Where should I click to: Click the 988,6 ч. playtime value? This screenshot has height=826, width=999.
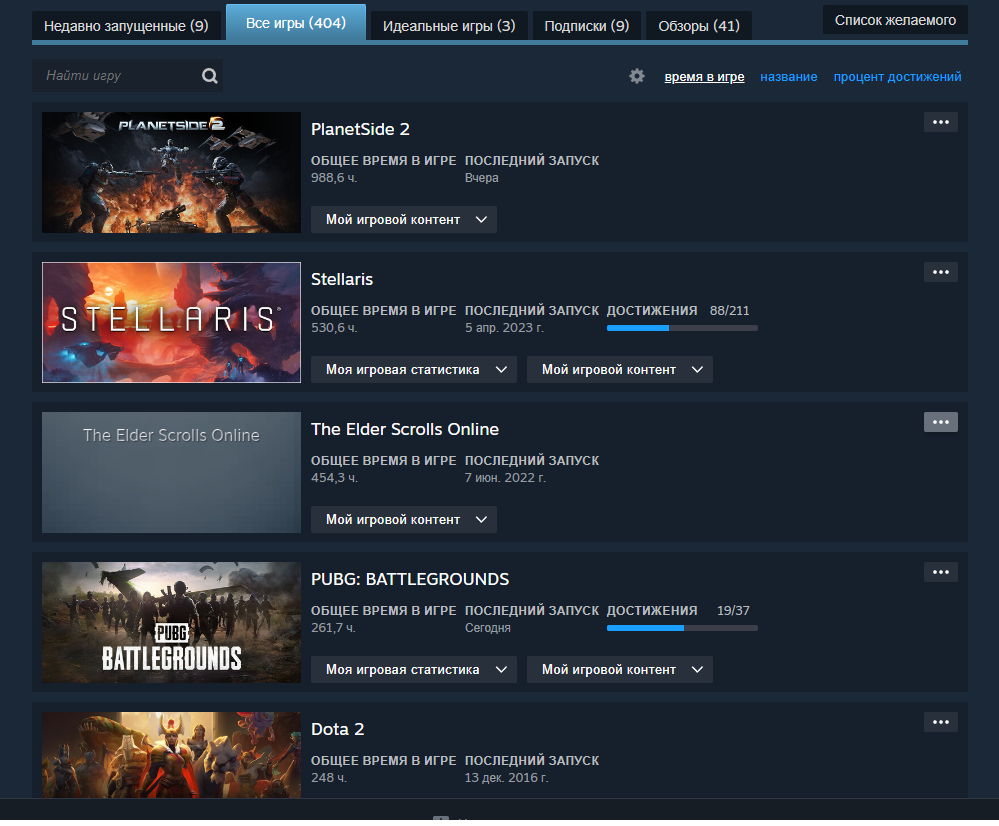tap(334, 178)
